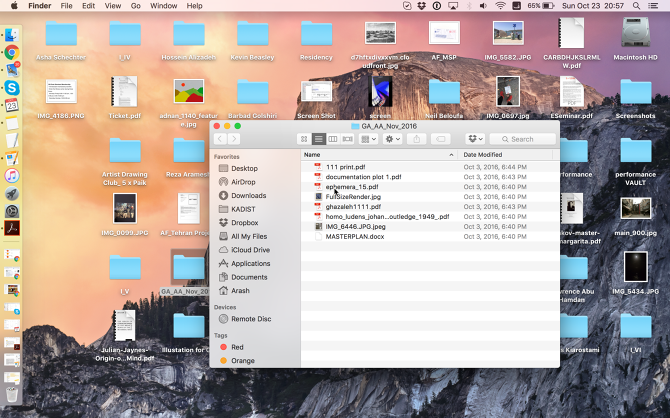
Task: Open the Apple menu
Action: coord(14,6)
